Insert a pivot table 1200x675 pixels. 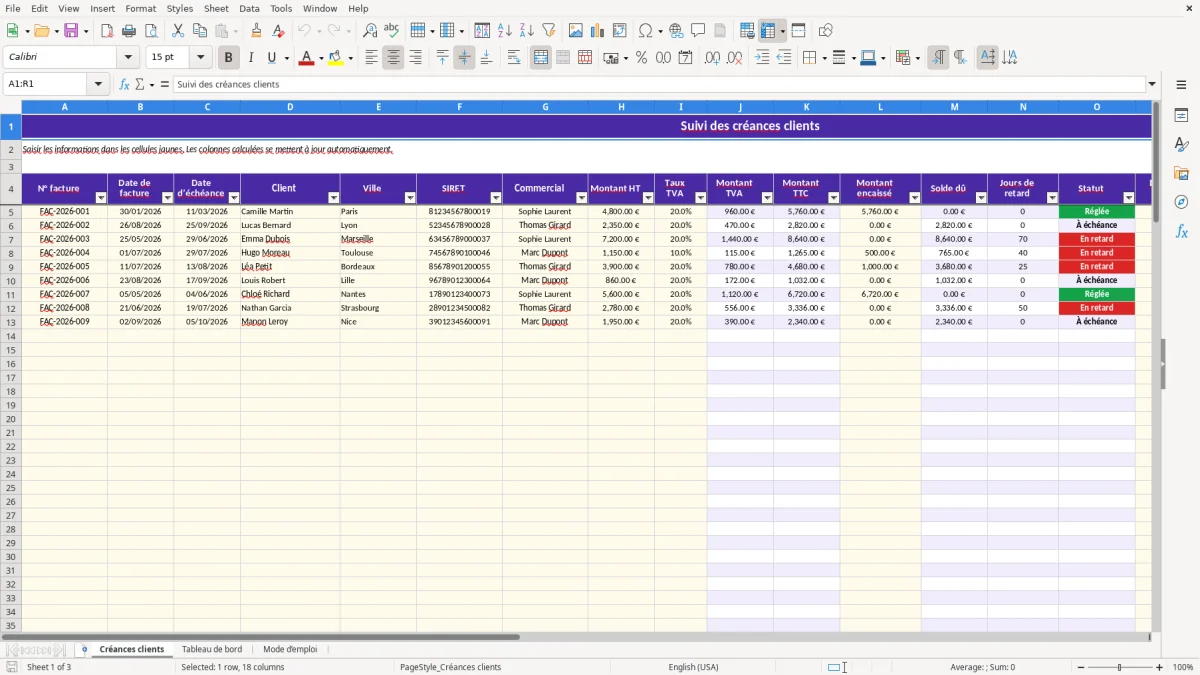click(620, 31)
